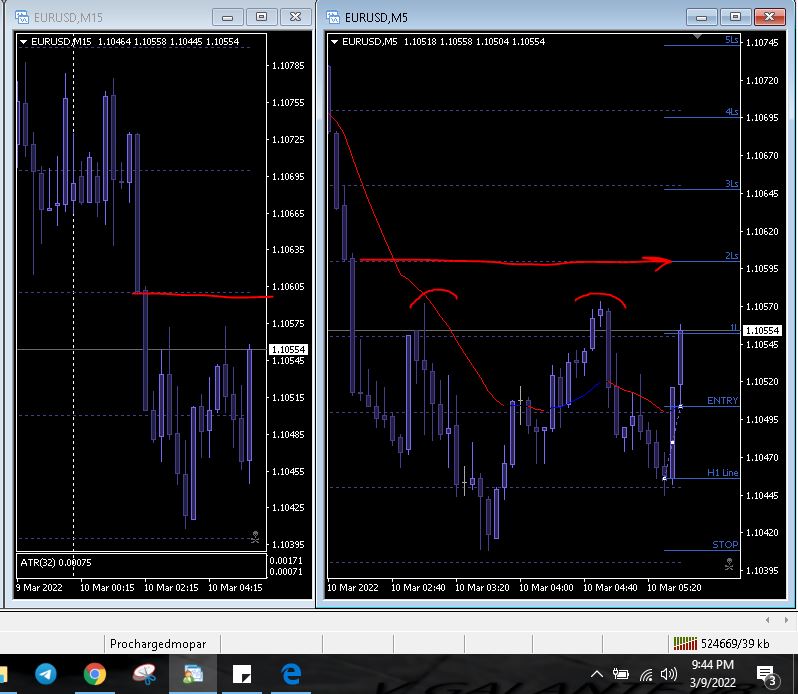Image resolution: width=798 pixels, height=694 pixels.
Task: Open Telegram from the taskbar
Action: coord(46,674)
